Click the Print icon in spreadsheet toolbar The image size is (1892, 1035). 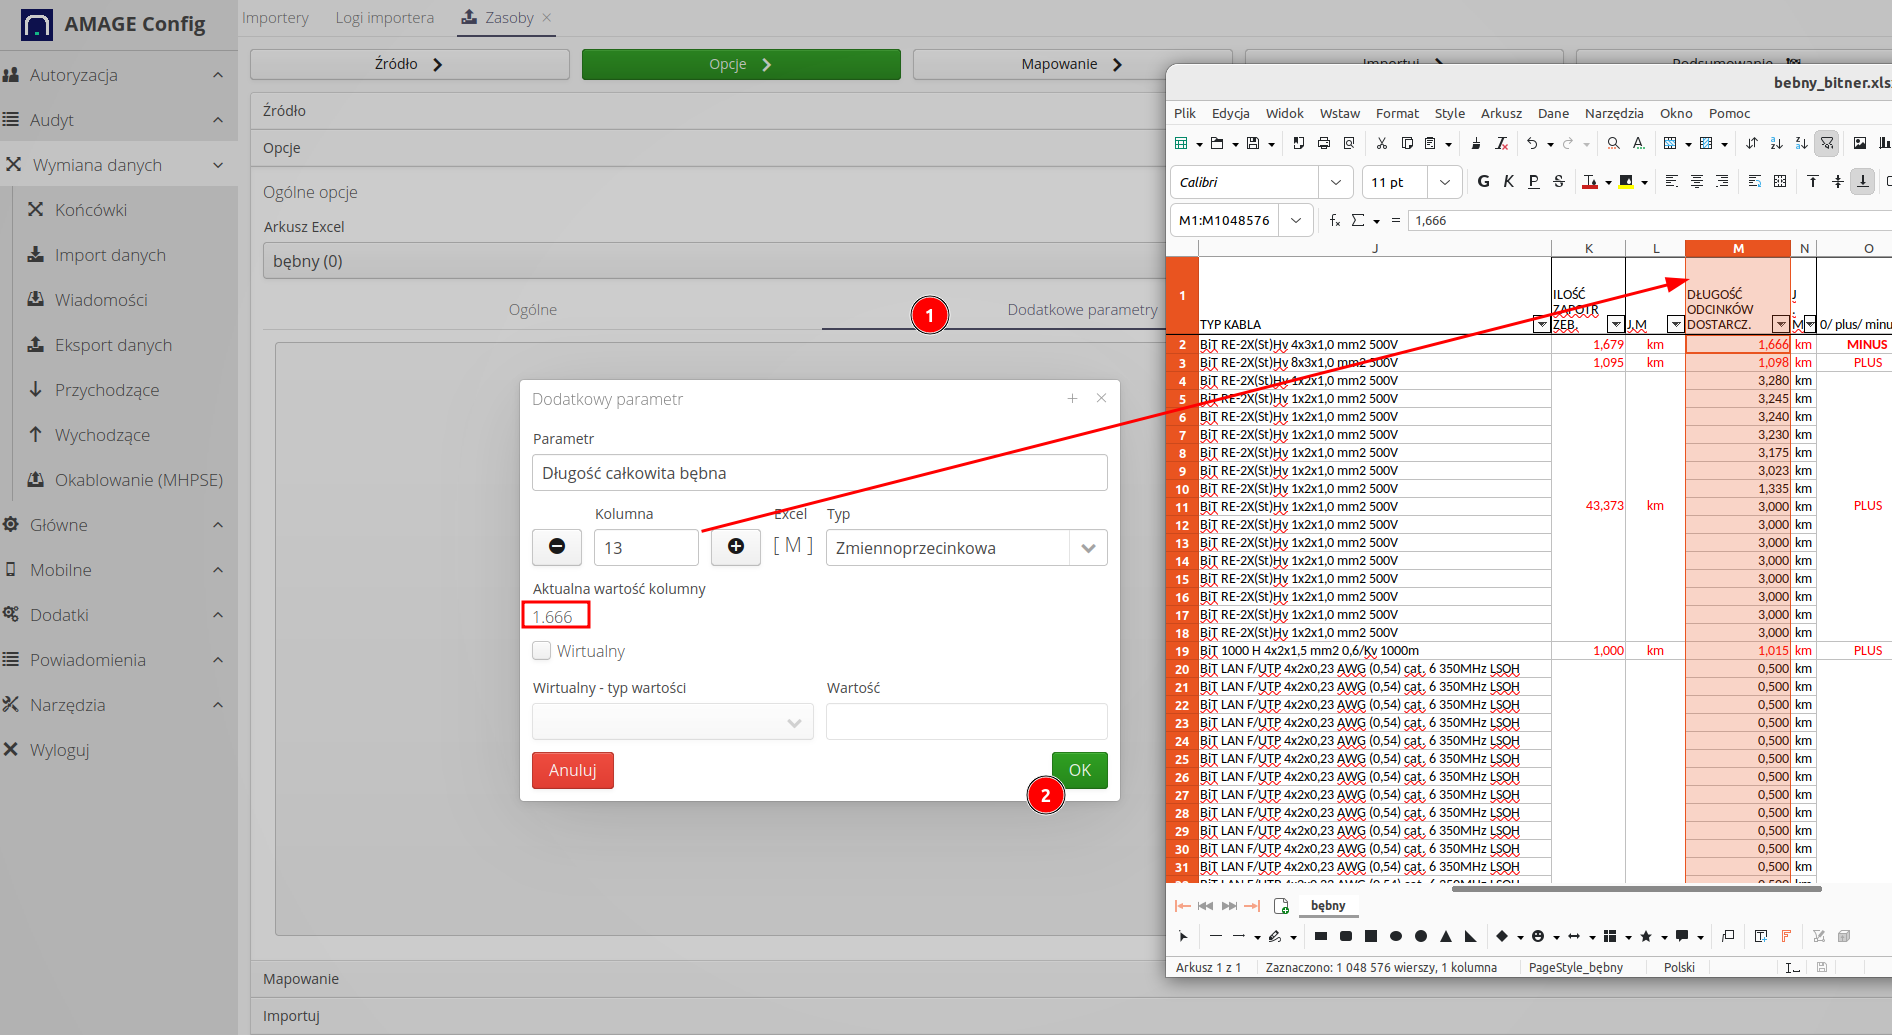(1324, 144)
